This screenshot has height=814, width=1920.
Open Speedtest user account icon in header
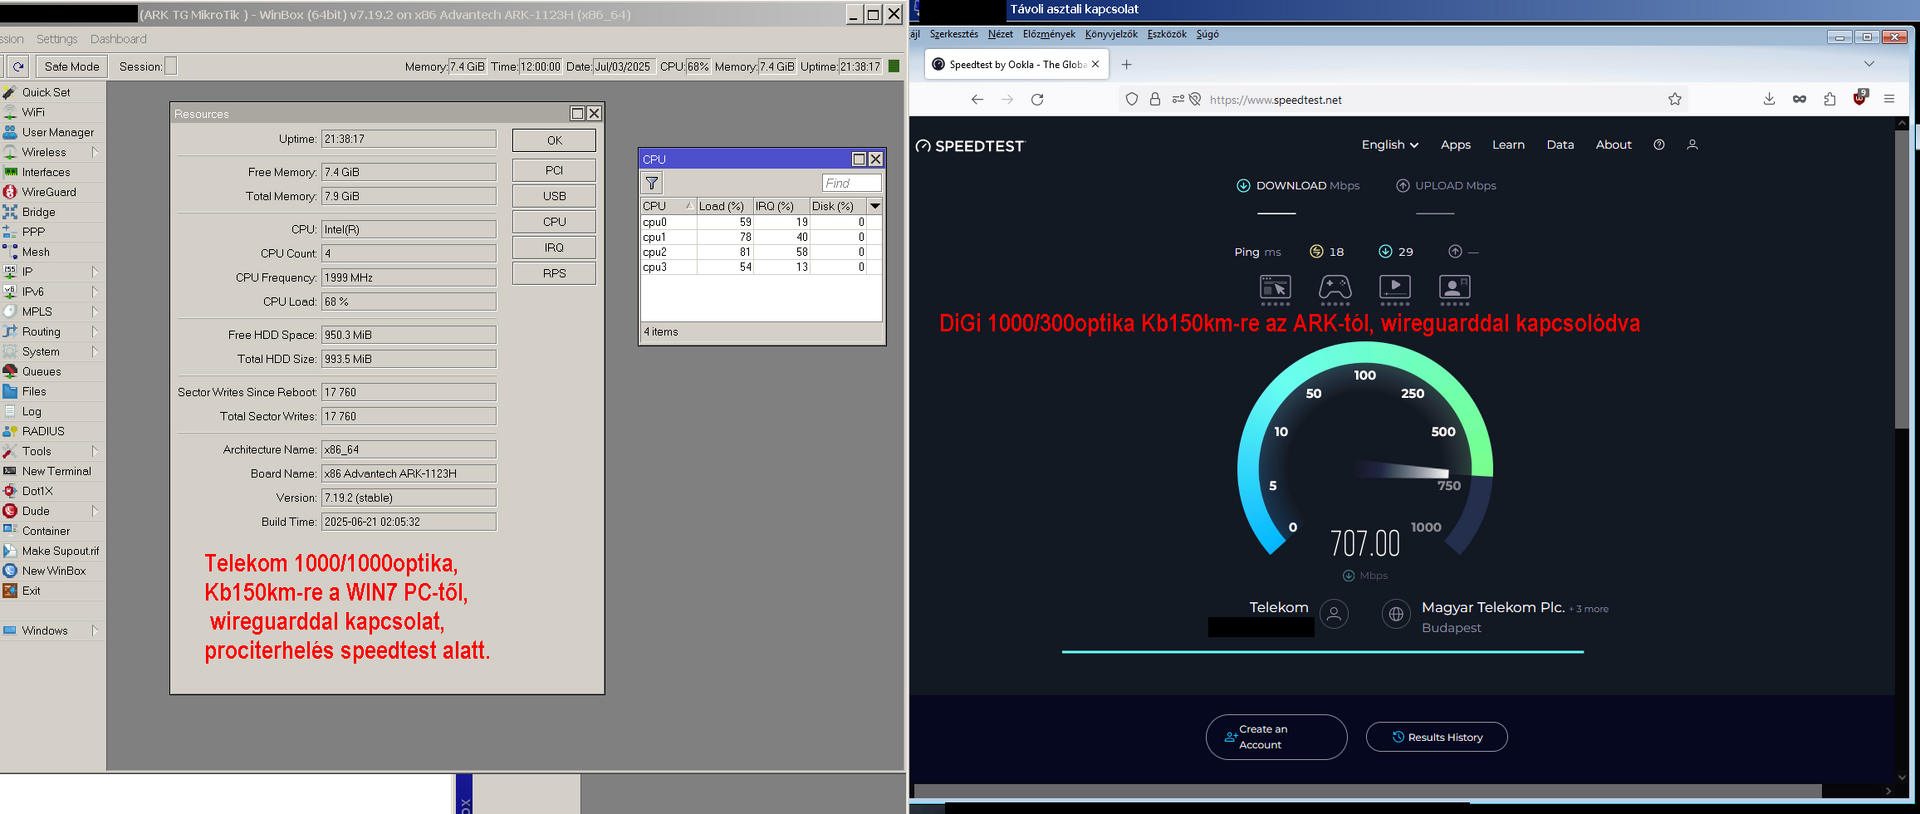(1692, 145)
